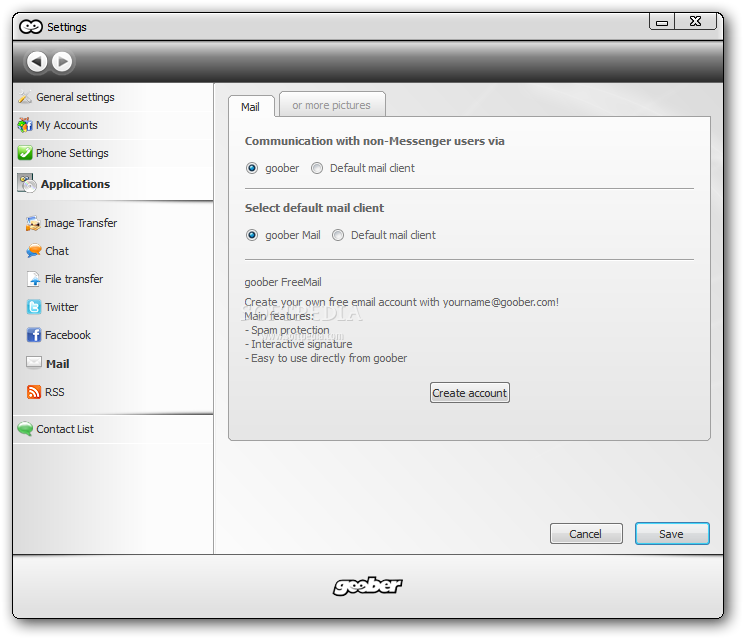Collapse the Applications section
The height and width of the screenshot is (639, 744).
pos(113,184)
